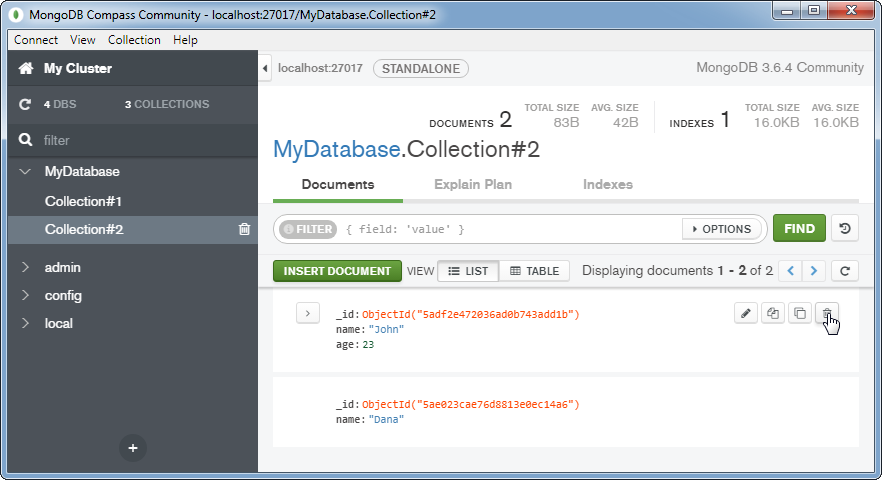This screenshot has width=882, height=480.
Task: Switch to LIST view
Action: tap(468, 271)
